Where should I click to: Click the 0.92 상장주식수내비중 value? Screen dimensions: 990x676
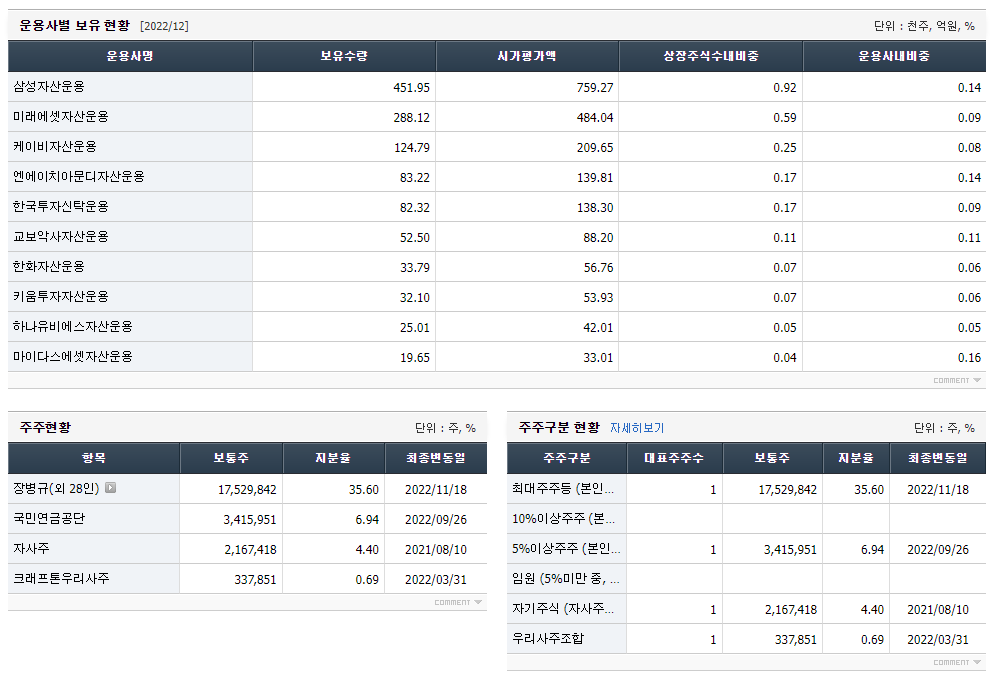785,88
